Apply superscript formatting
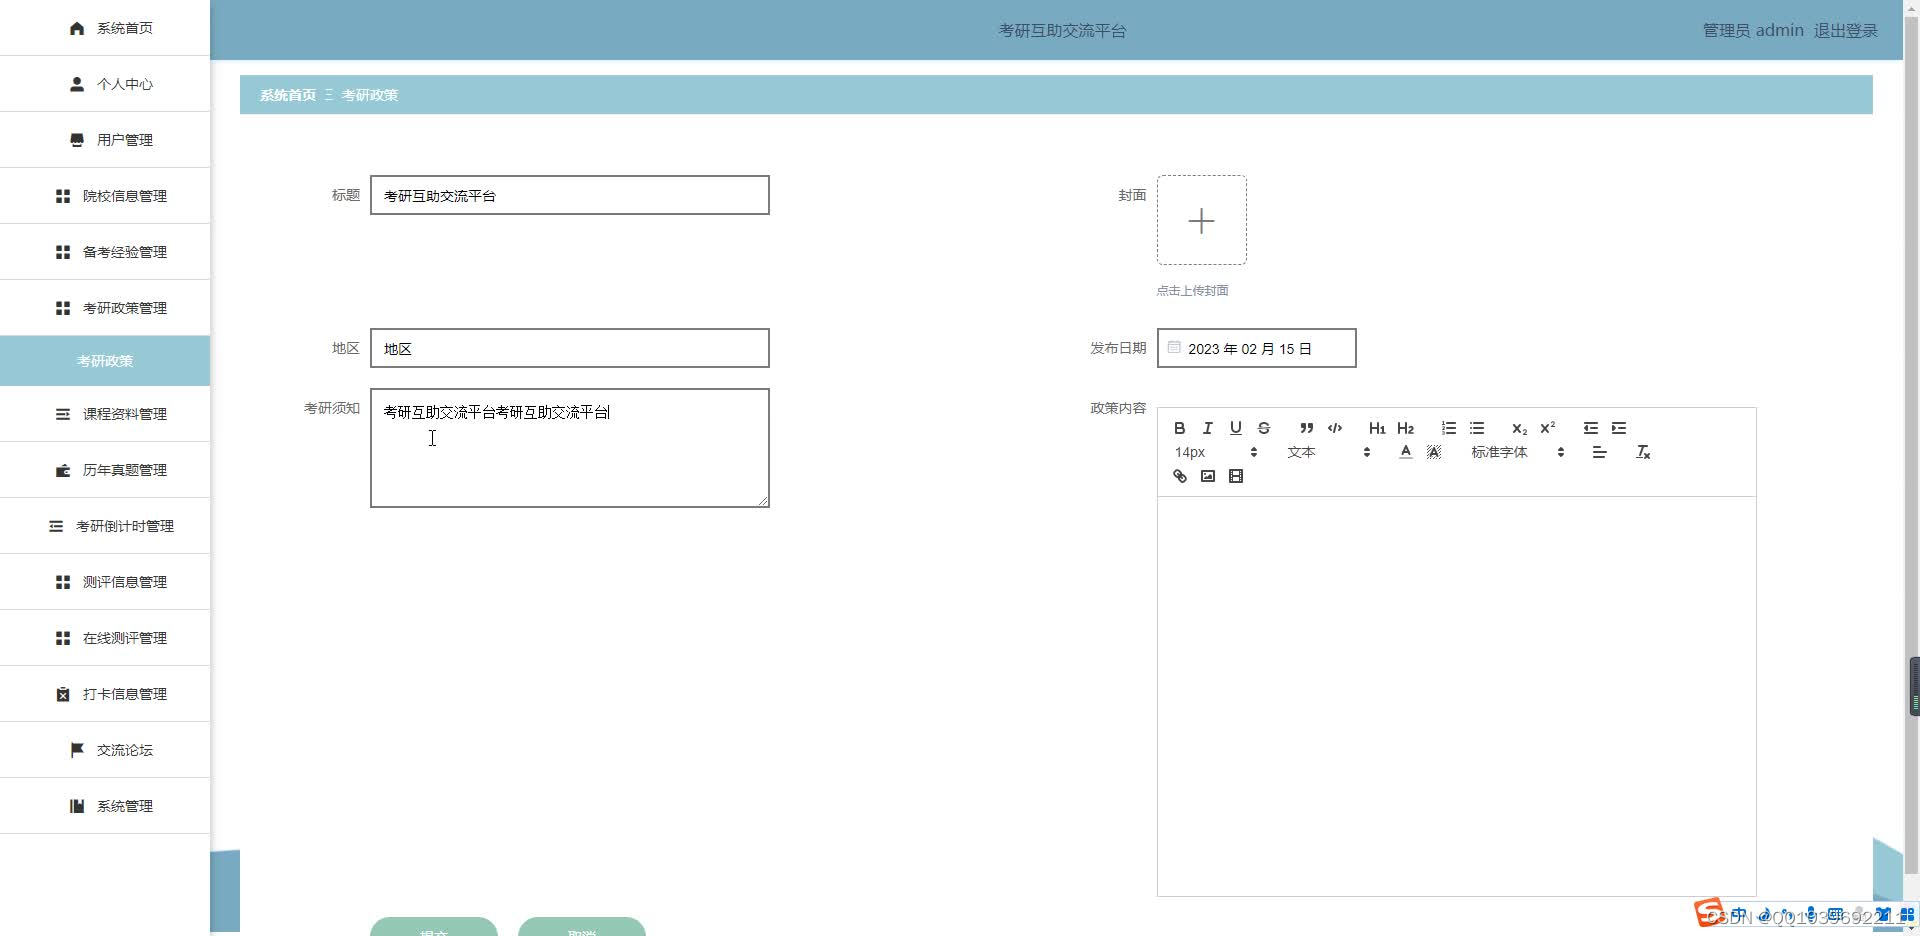 tap(1547, 428)
